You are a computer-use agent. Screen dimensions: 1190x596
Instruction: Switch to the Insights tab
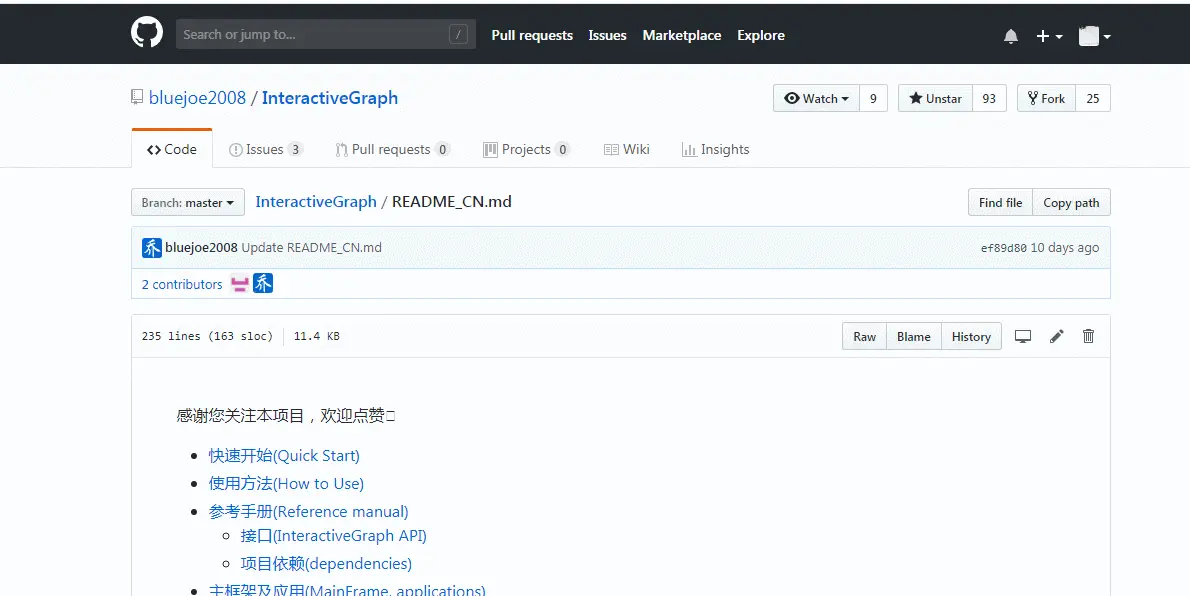[x=715, y=149]
